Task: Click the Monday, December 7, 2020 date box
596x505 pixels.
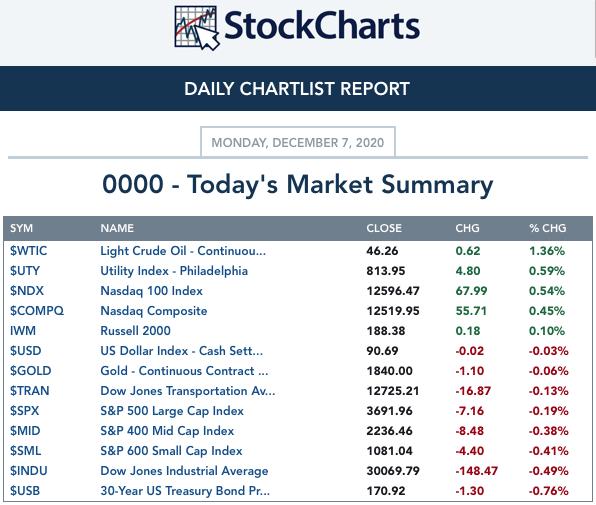Action: point(298,142)
